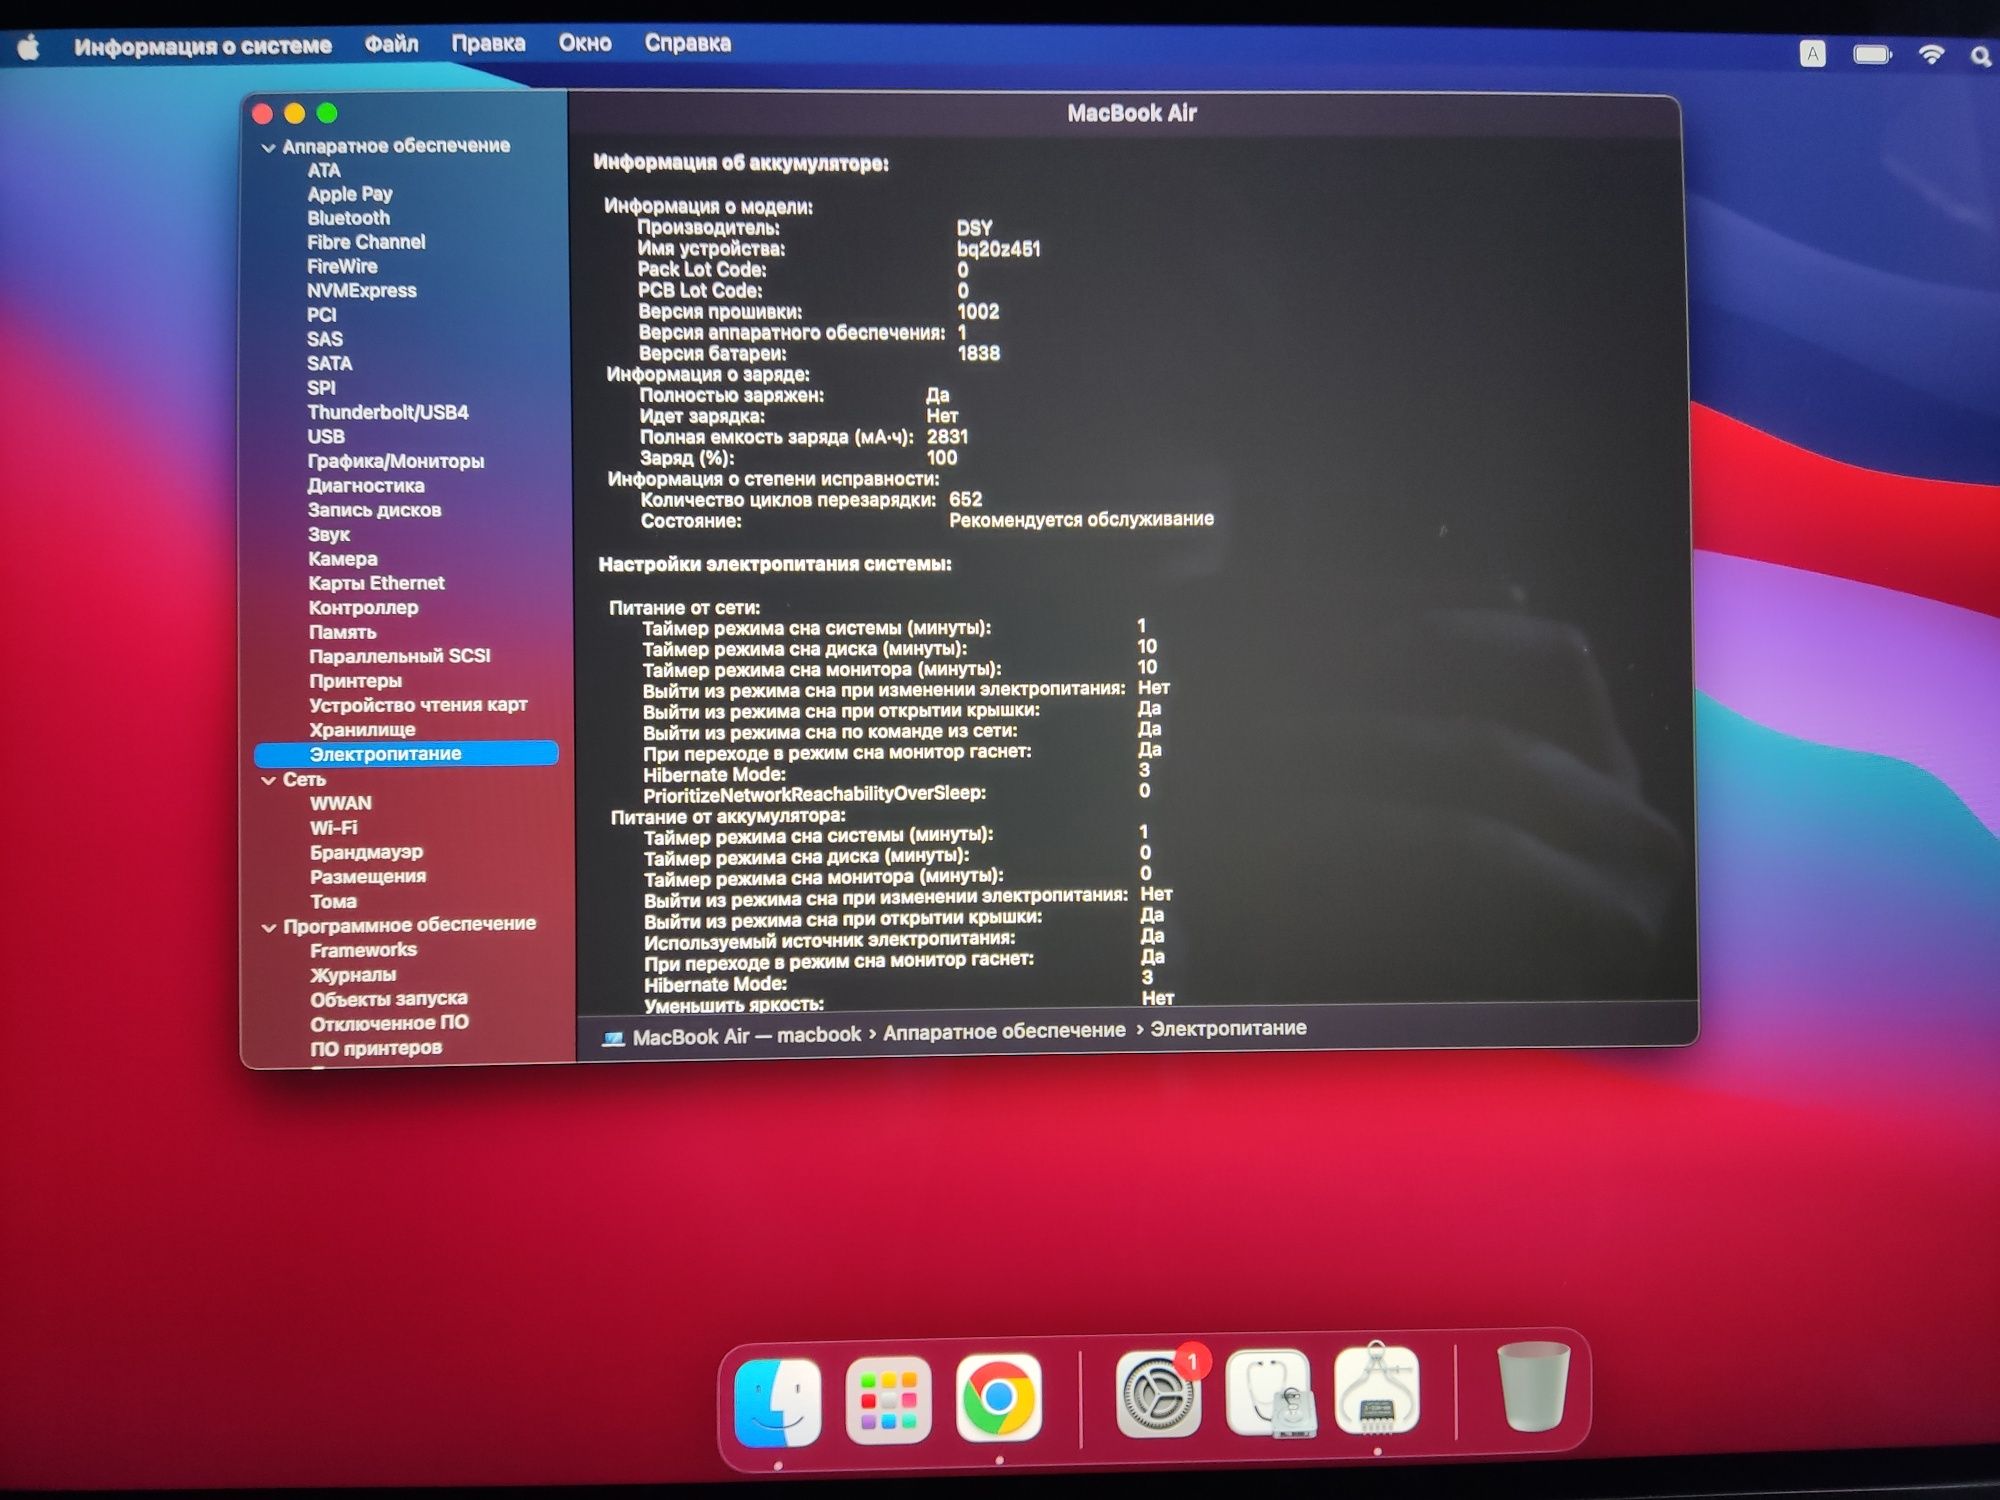This screenshot has height=1500, width=2000.
Task: Select Размещения in the sidebar
Action: point(368,877)
